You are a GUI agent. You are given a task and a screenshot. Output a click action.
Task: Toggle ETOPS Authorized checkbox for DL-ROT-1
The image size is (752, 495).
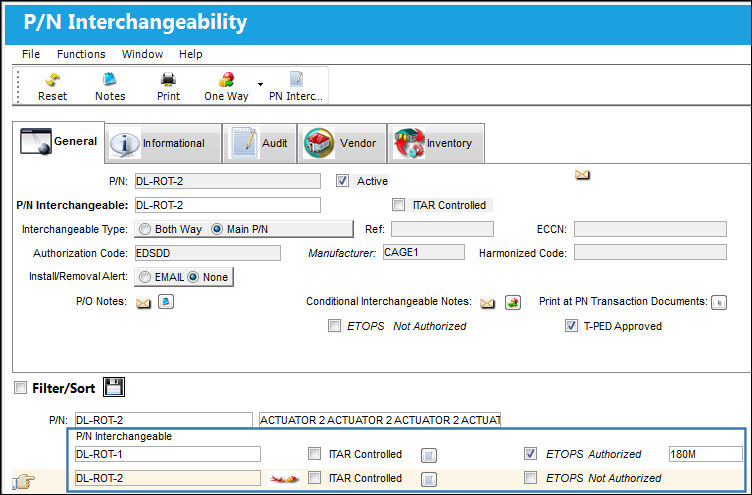click(530, 453)
